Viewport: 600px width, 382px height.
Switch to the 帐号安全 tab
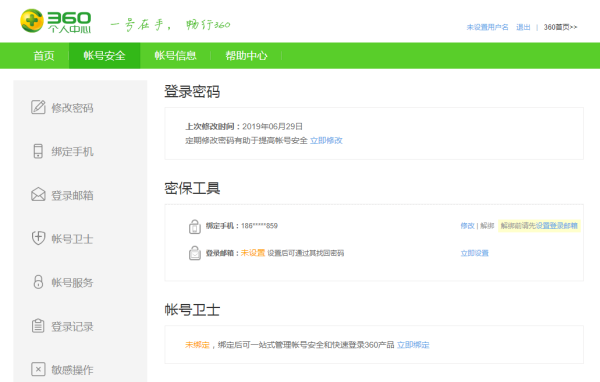point(104,56)
